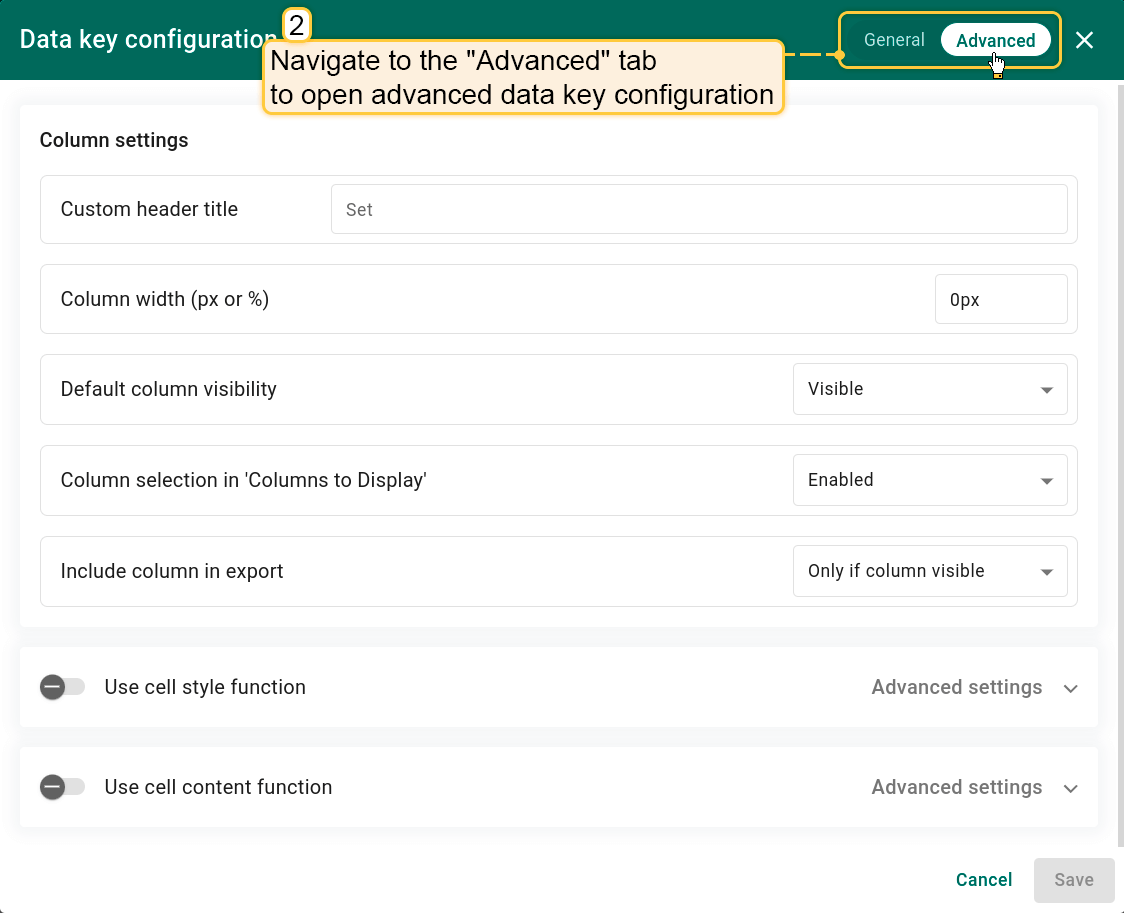The height and width of the screenshot is (913, 1124).
Task: Click the vertical scrollbar on right edge
Action: (1120, 460)
